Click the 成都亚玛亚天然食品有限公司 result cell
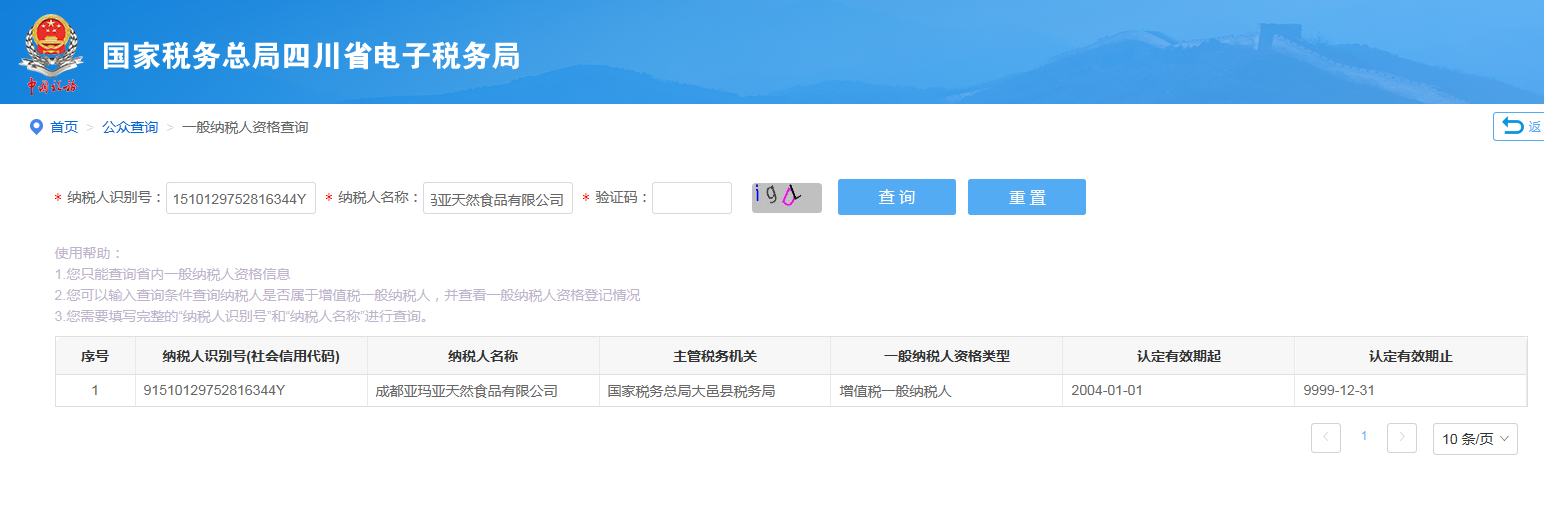 pos(466,391)
